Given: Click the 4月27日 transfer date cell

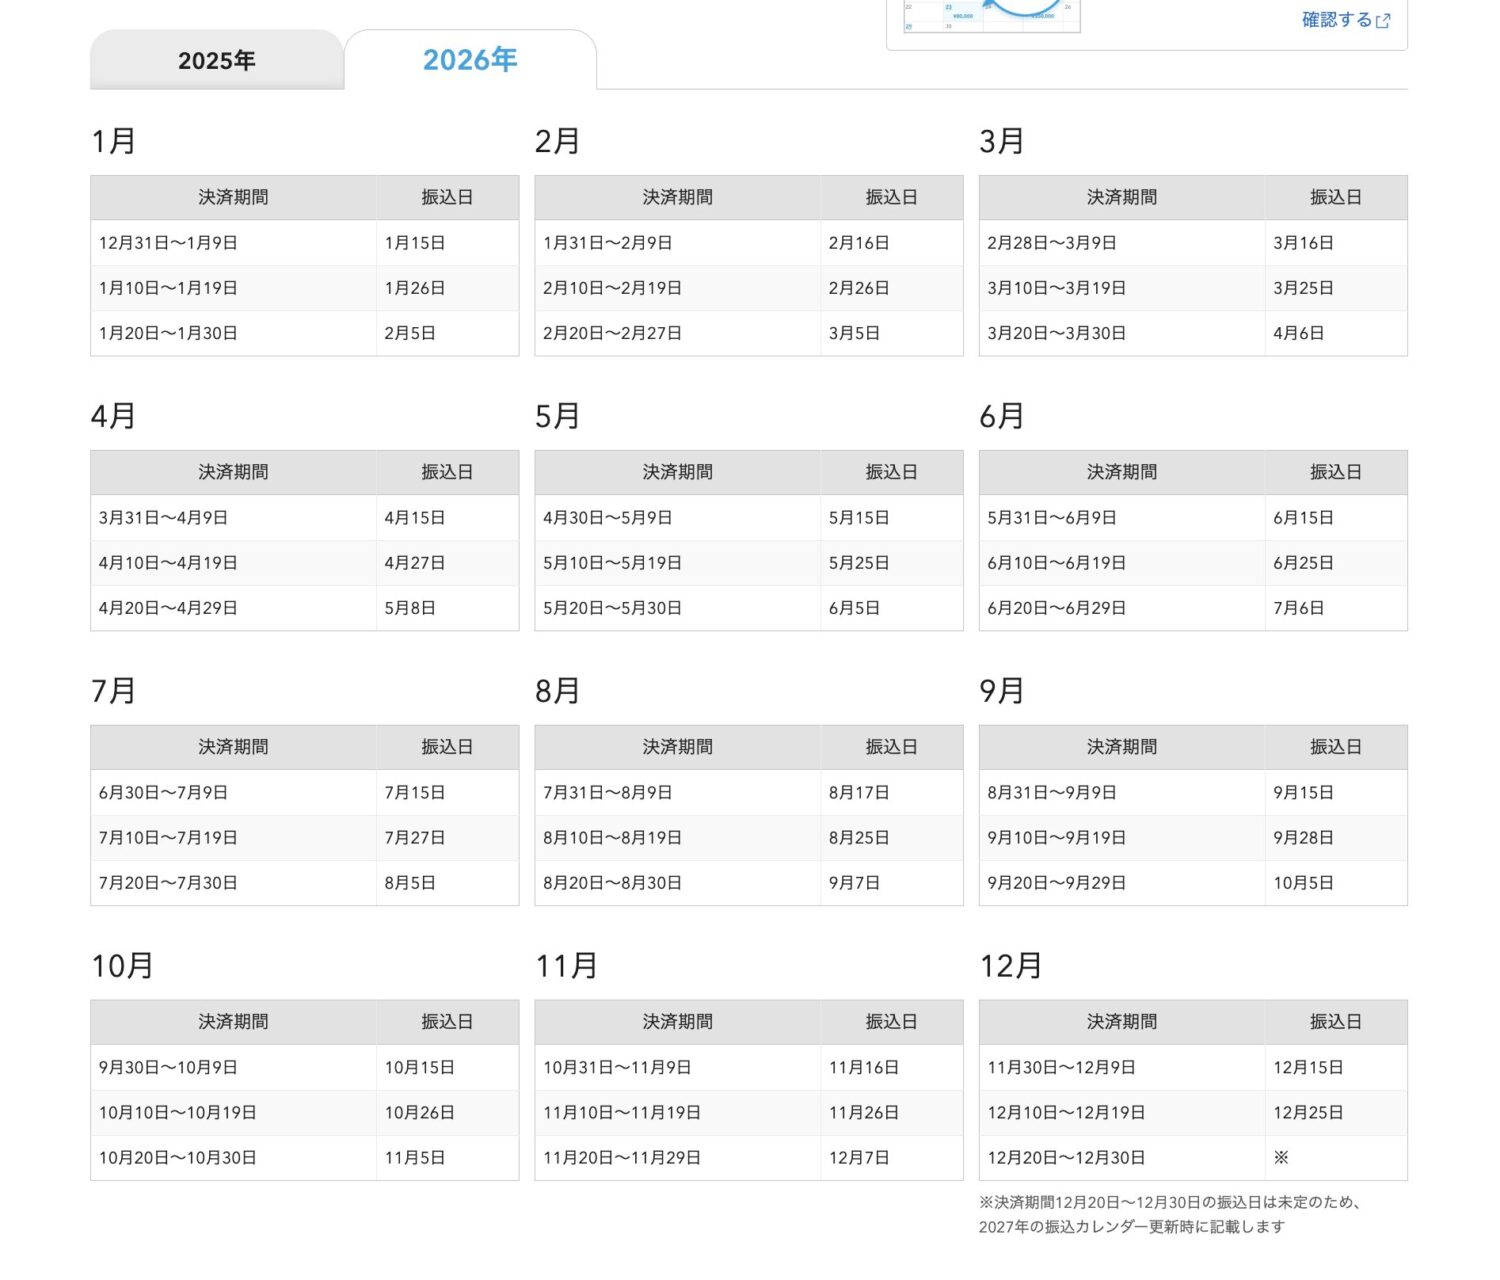Looking at the screenshot, I should click(414, 563).
